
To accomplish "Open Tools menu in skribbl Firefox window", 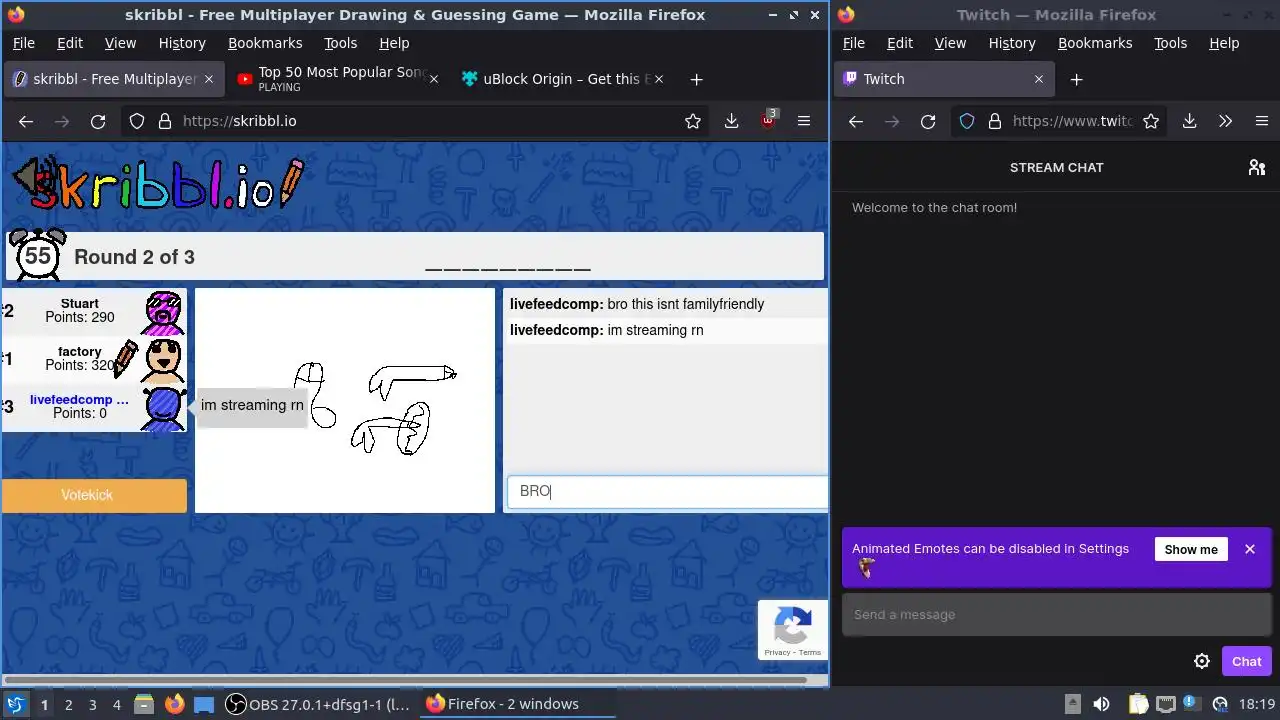I will tap(340, 43).
